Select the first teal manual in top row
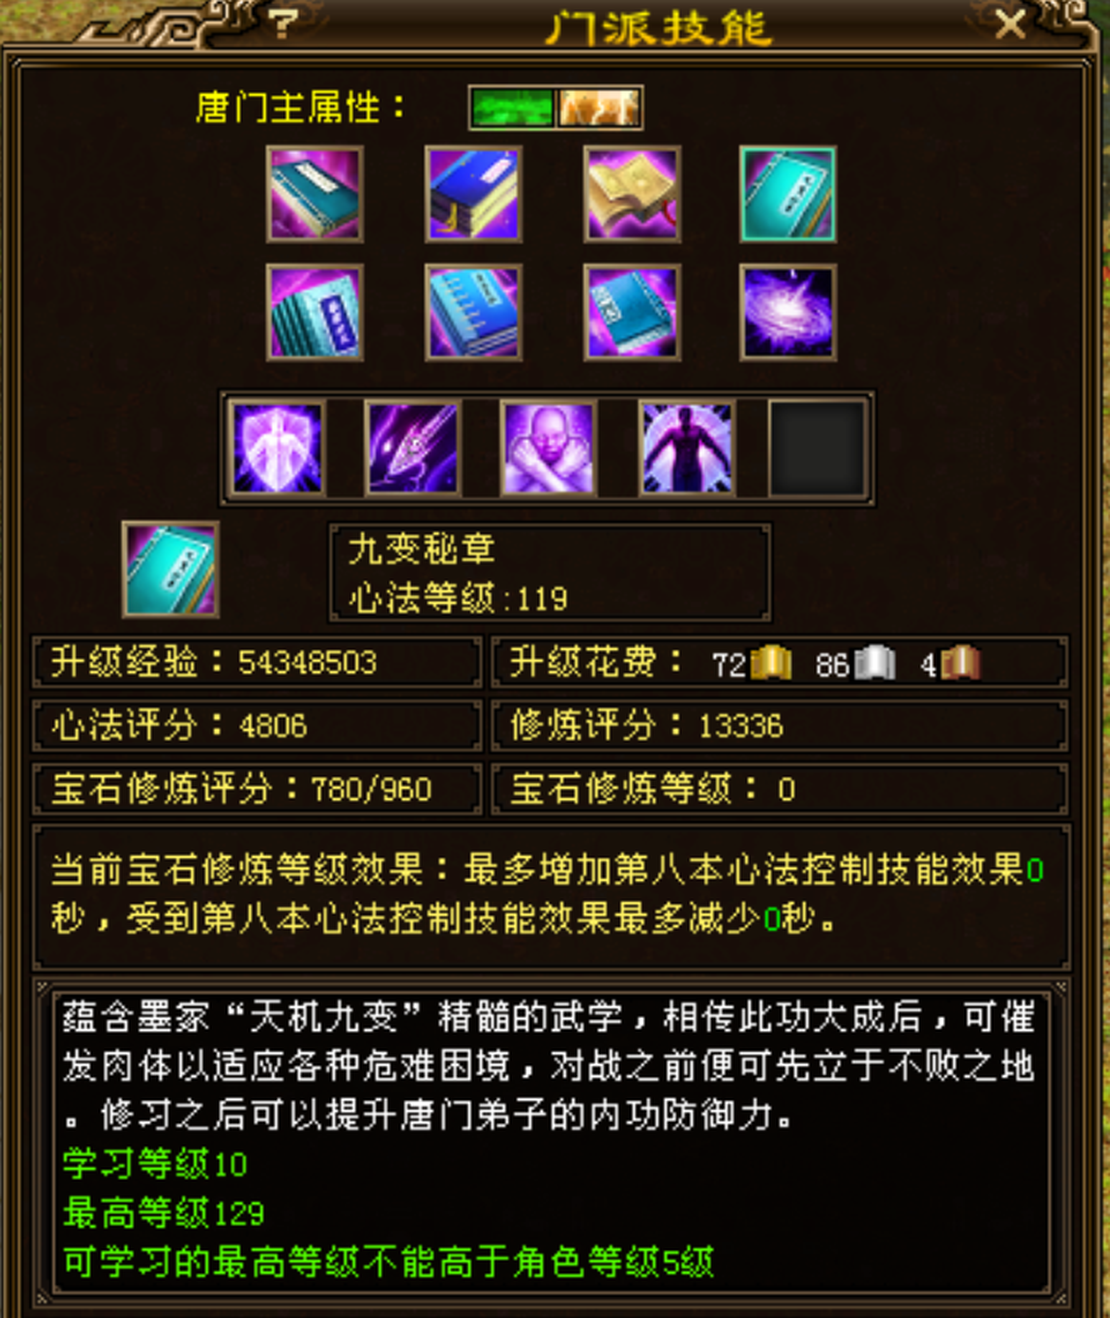The width and height of the screenshot is (1110, 1318). [315, 194]
